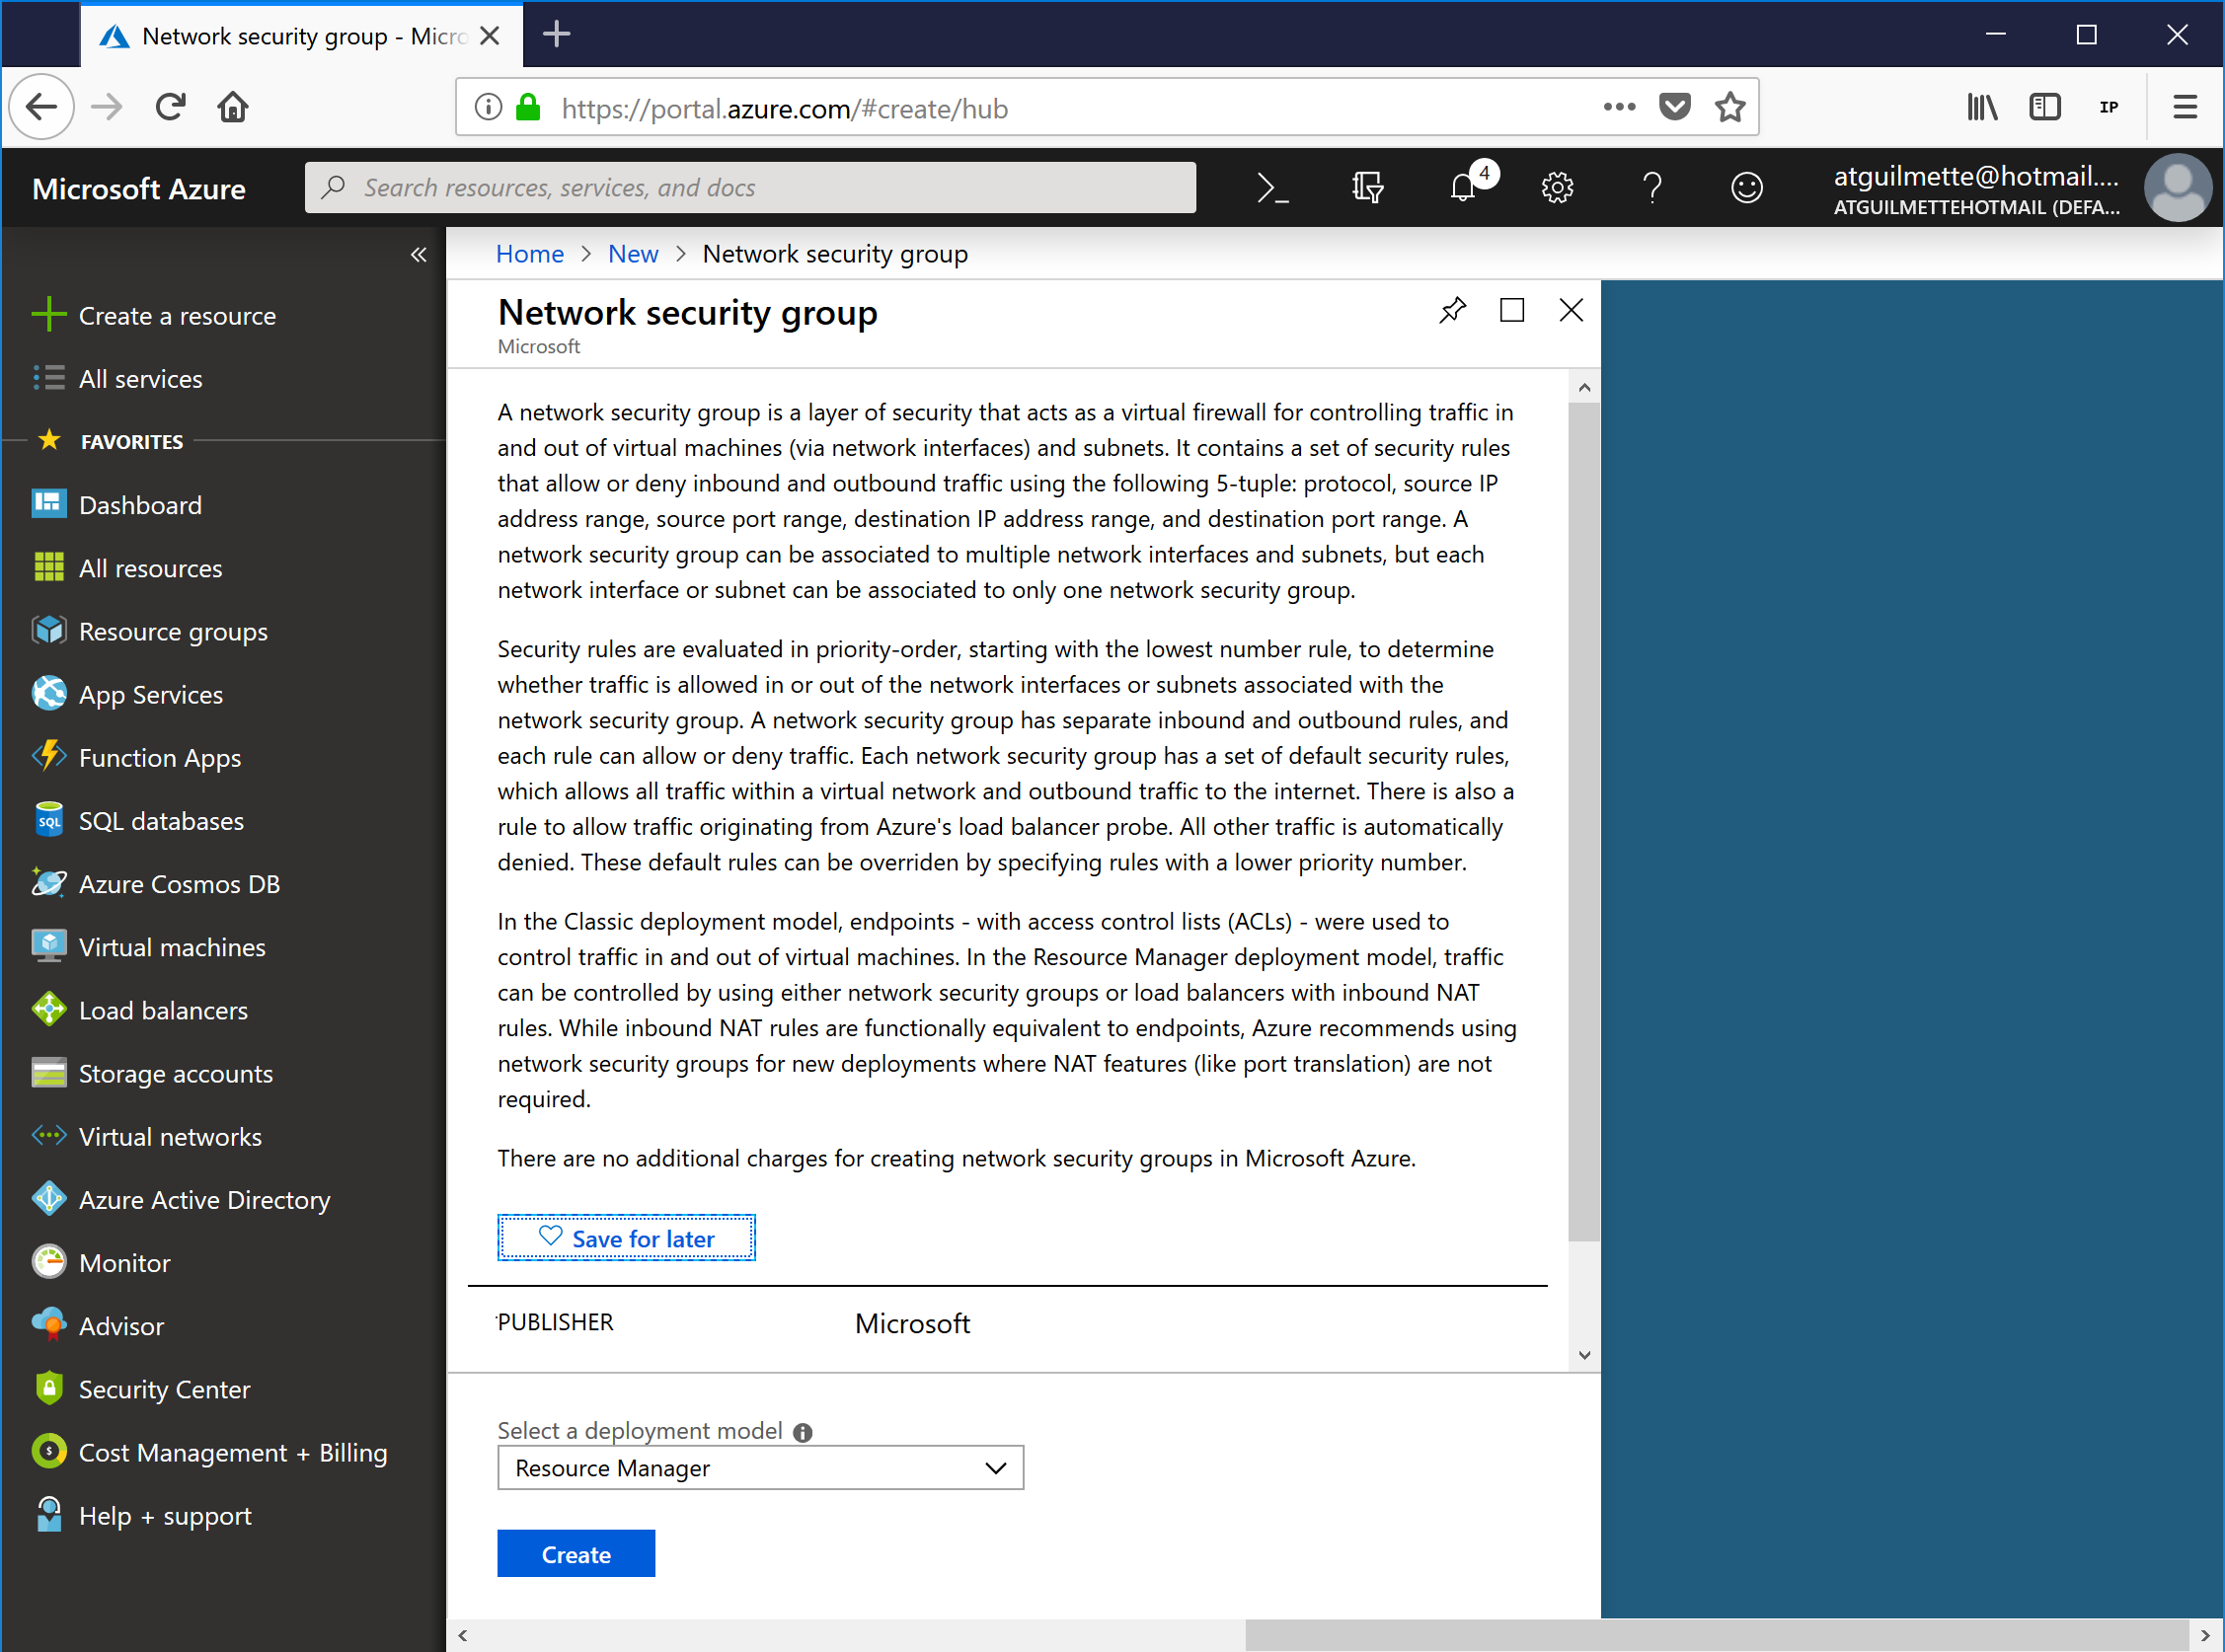Open the Cloud Shell icon

1272,188
